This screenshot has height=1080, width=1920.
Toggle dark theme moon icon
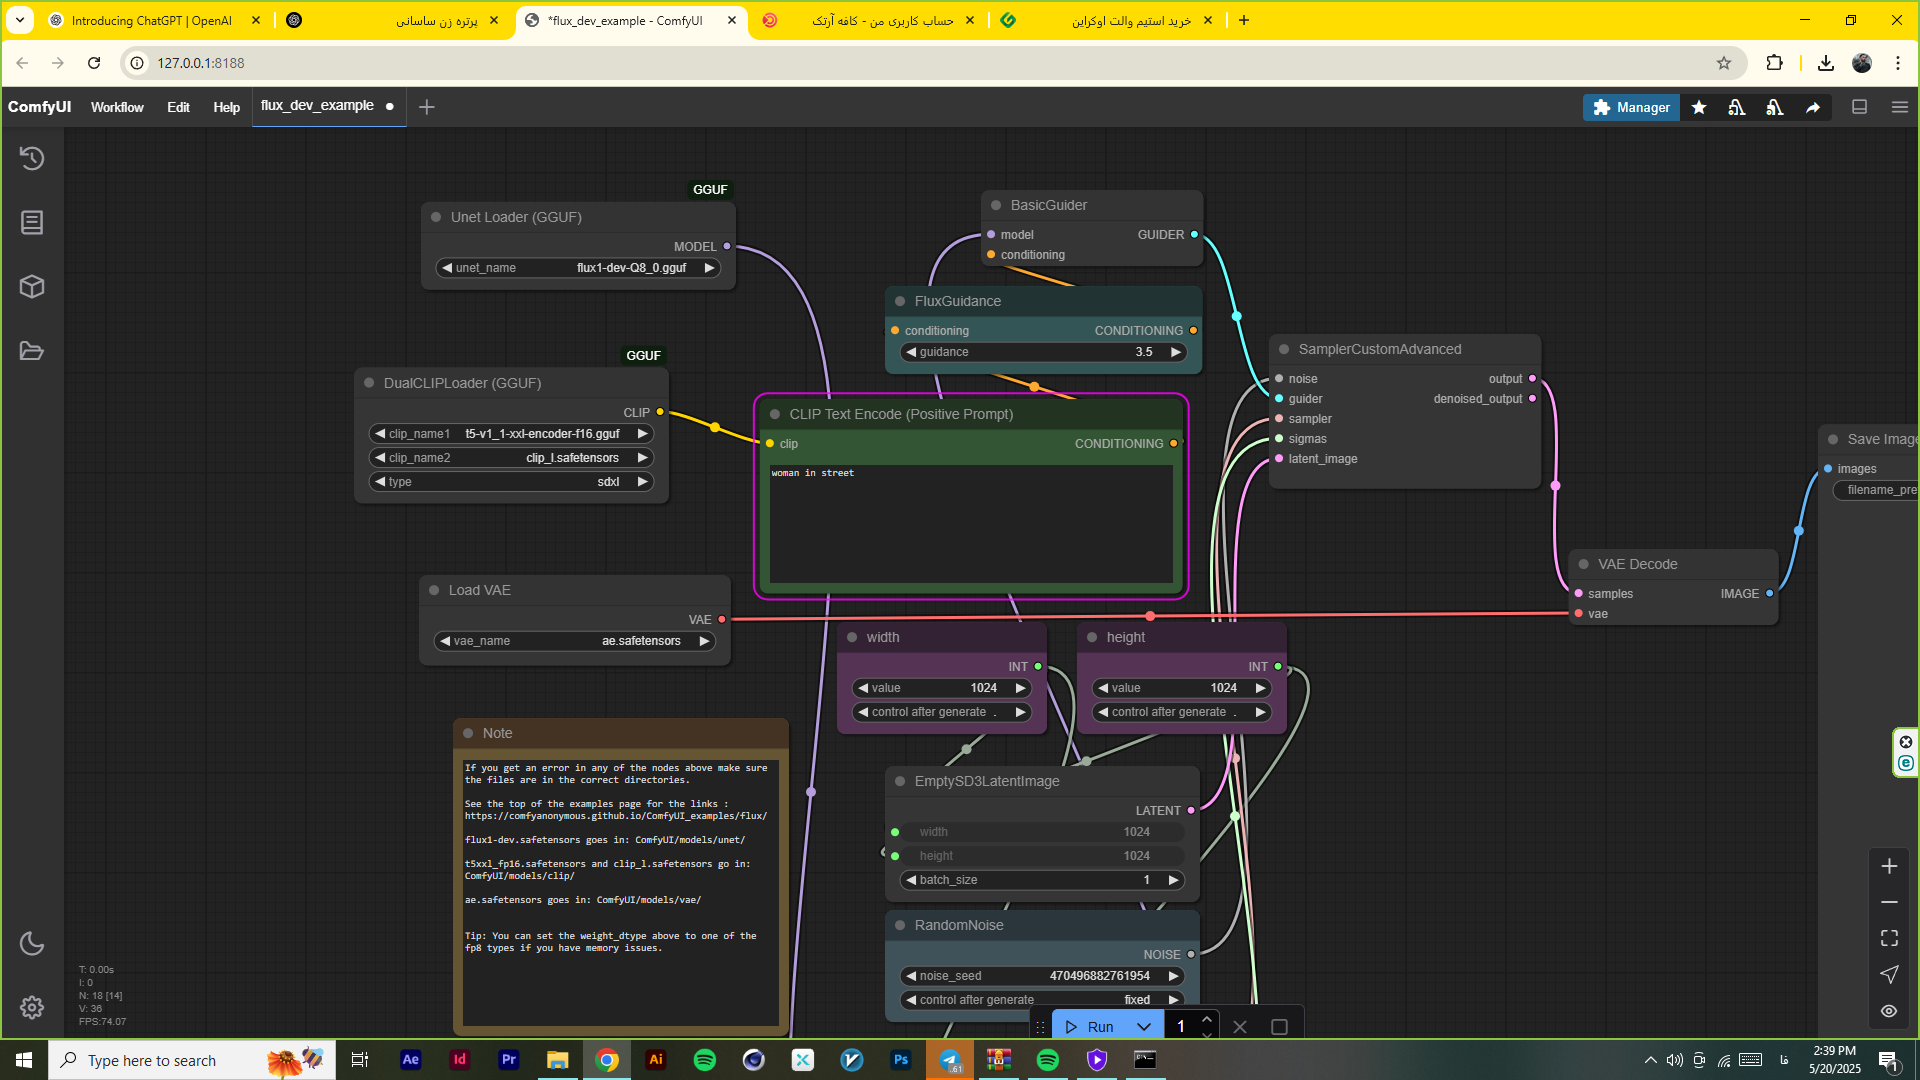coord(32,943)
